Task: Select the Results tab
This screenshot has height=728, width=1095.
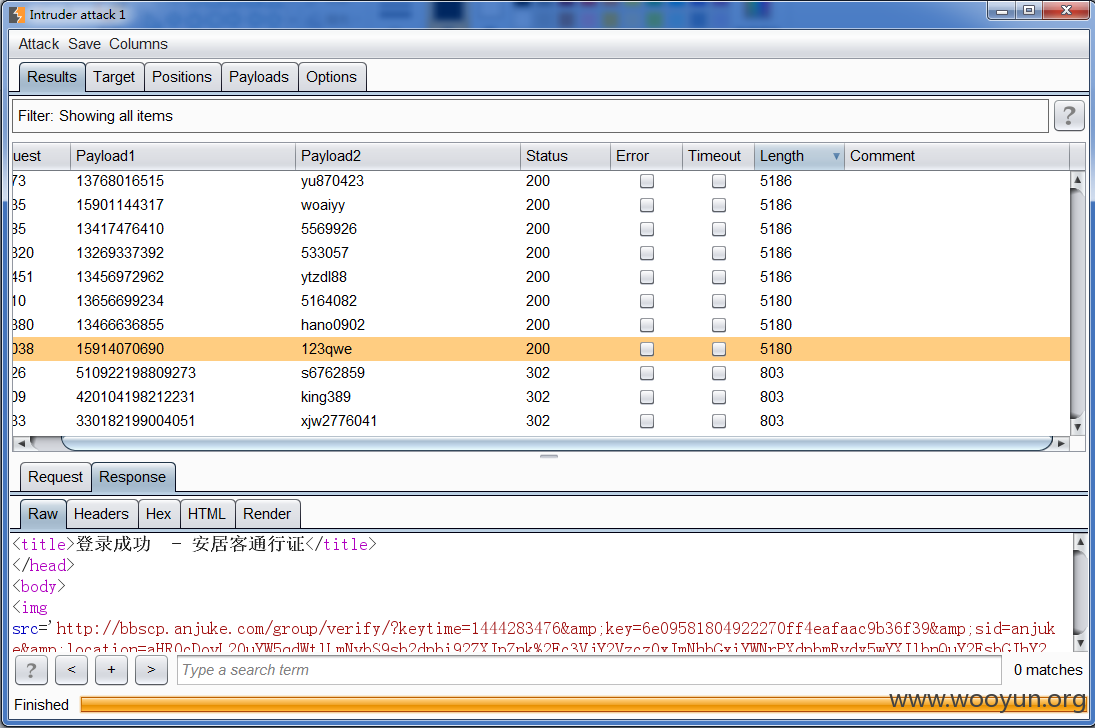Action: coord(52,77)
